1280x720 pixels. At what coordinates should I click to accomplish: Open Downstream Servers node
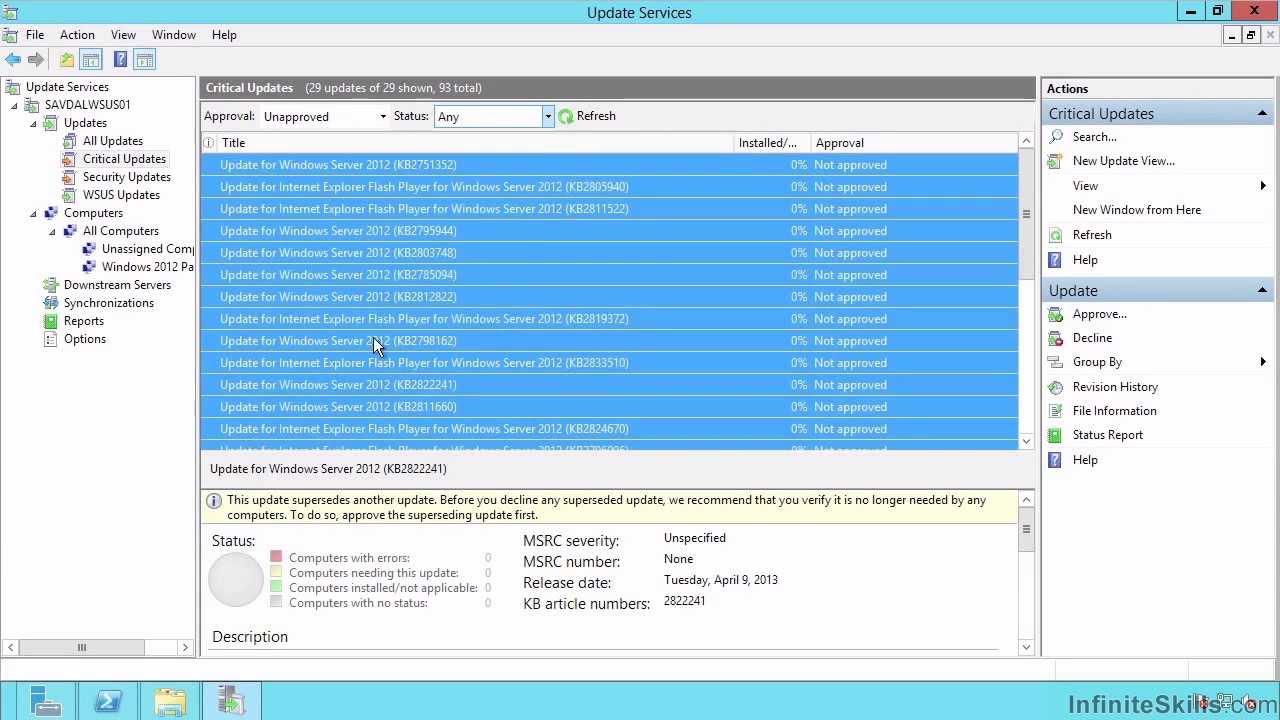click(x=117, y=285)
